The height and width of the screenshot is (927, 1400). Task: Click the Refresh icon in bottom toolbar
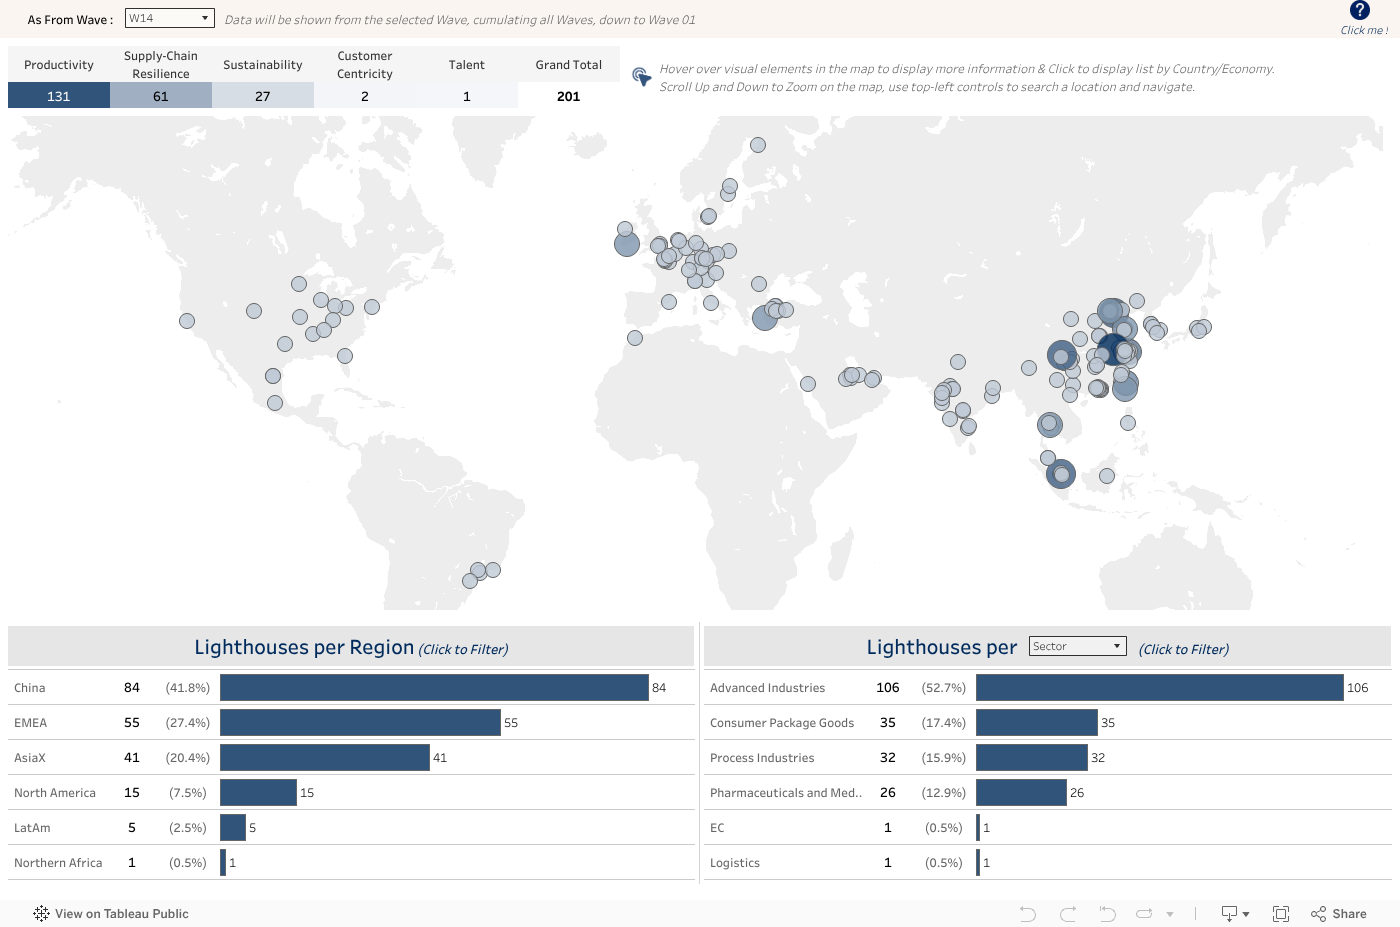[x=1144, y=914]
